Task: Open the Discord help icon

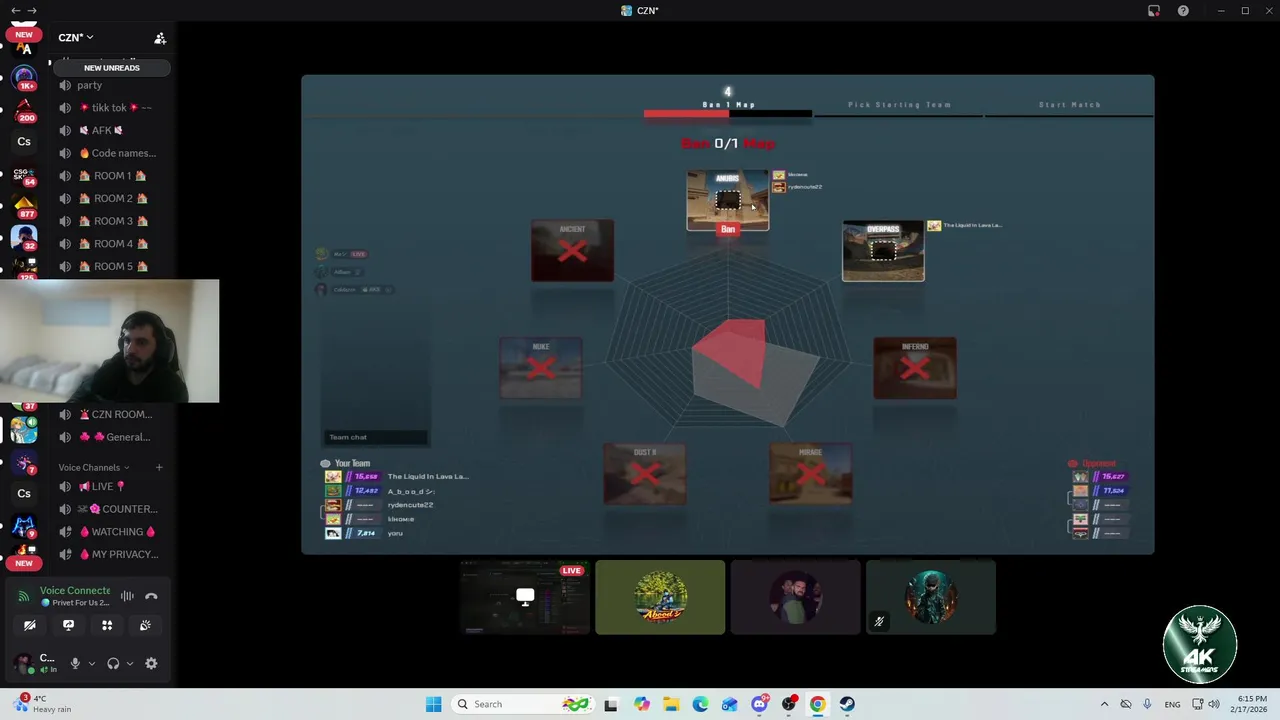Action: (1183, 11)
